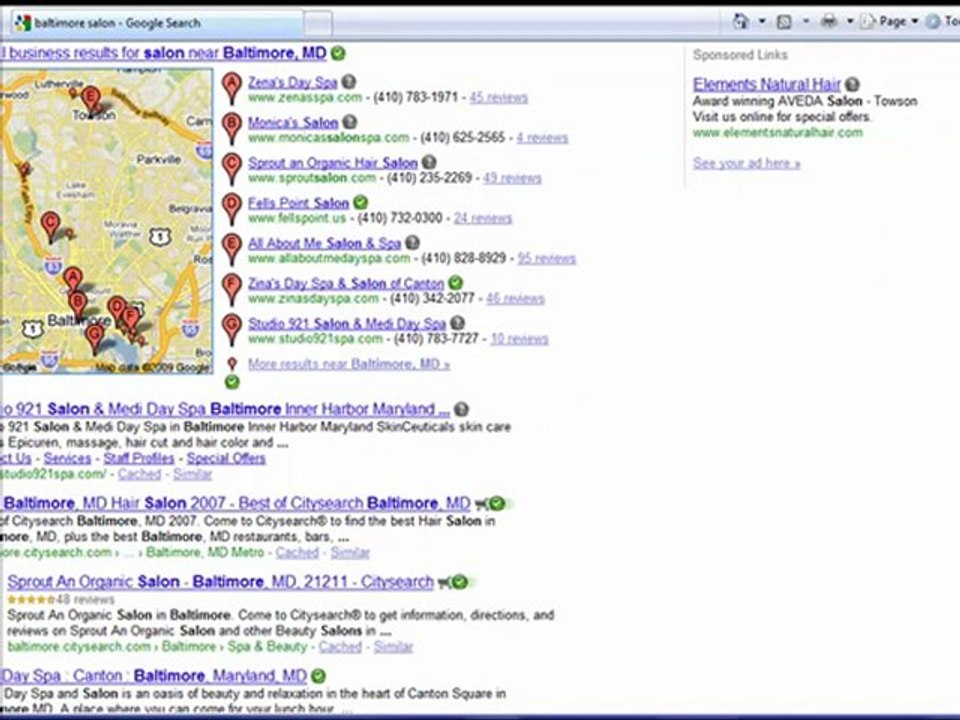Select the 'baltimore salon - Google Search' tab
This screenshot has width=960, height=720.
click(156, 23)
